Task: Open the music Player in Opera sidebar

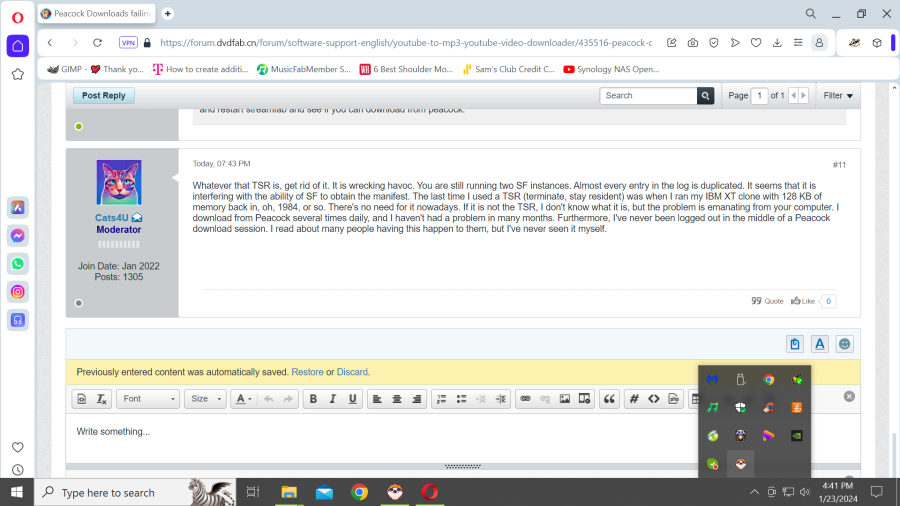Action: point(18,320)
